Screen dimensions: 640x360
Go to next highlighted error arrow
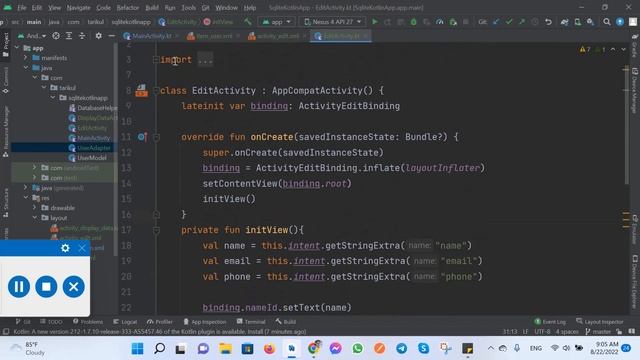click(x=623, y=49)
